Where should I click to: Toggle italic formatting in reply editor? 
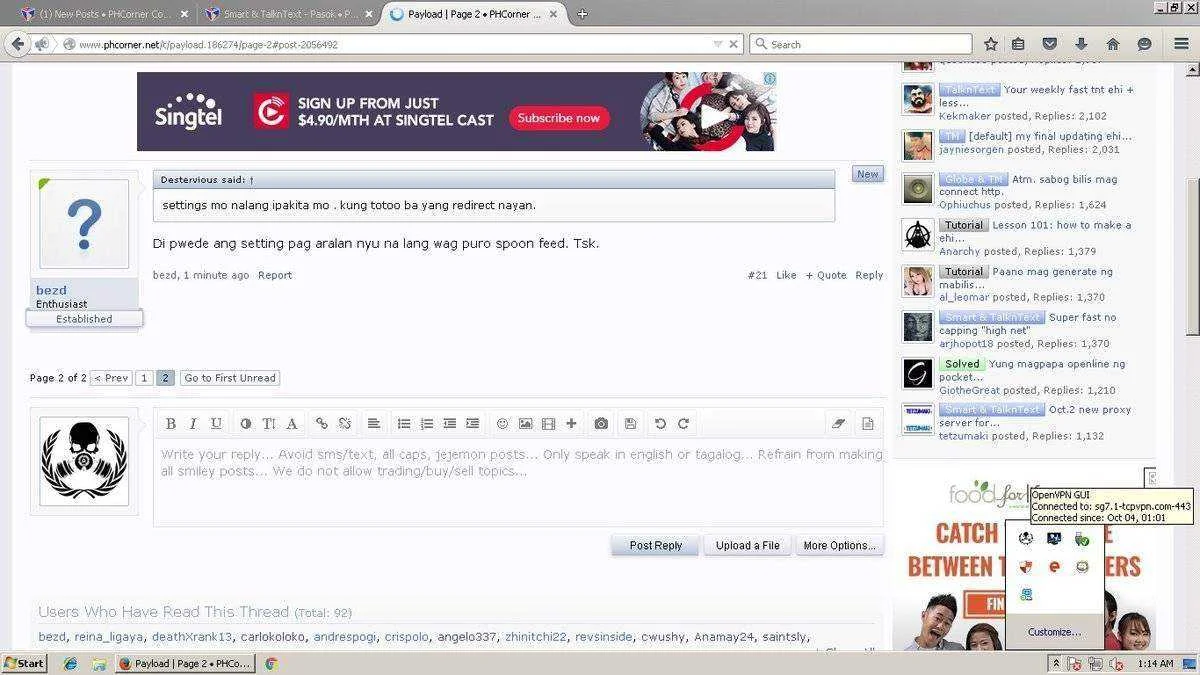tap(193, 424)
